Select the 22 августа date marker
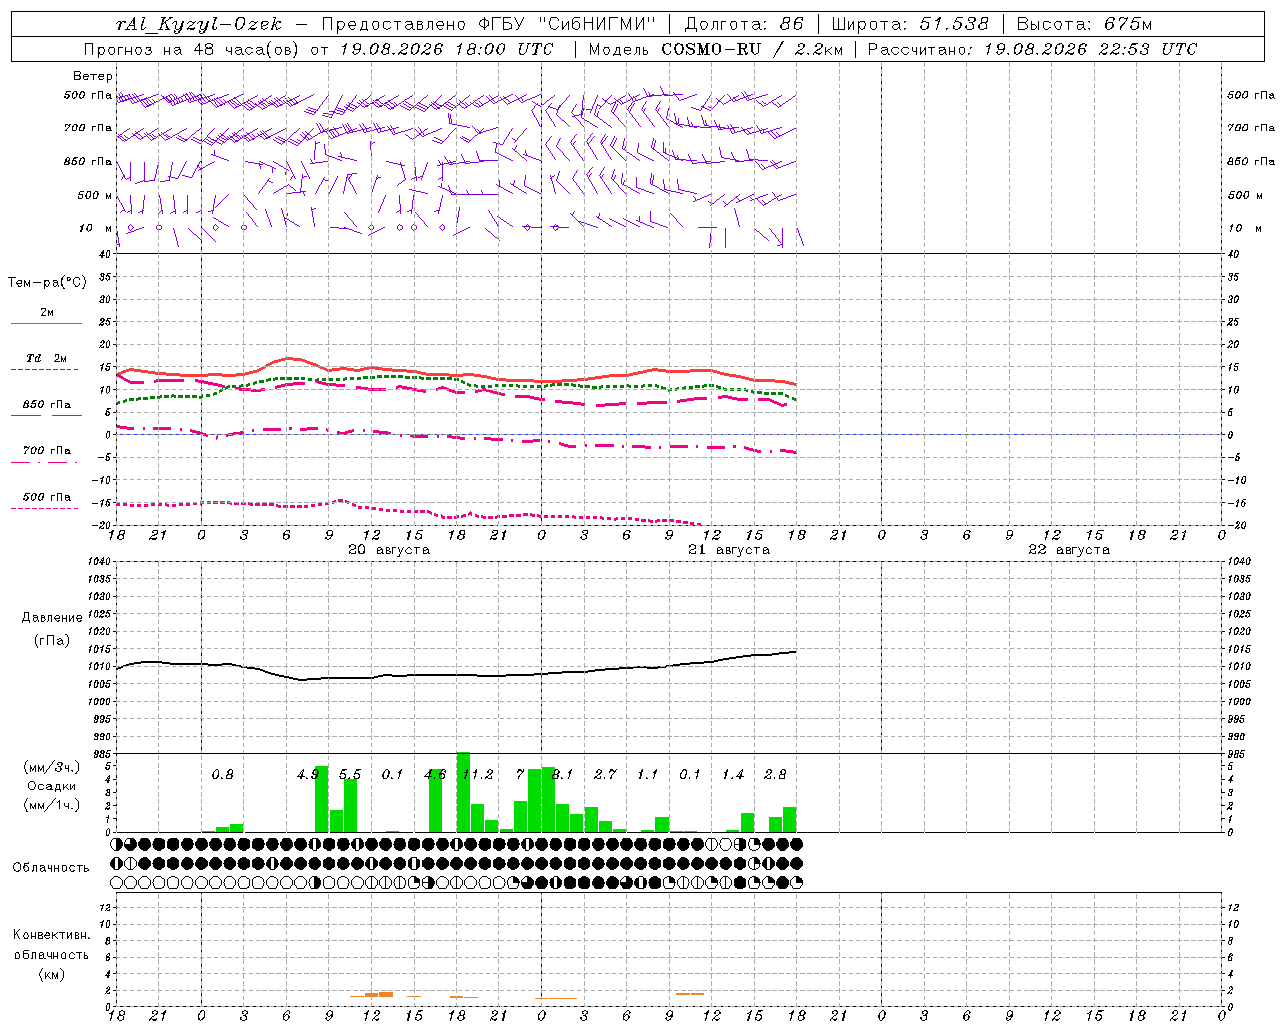This screenshot has width=1280, height=1024. 1069,550
